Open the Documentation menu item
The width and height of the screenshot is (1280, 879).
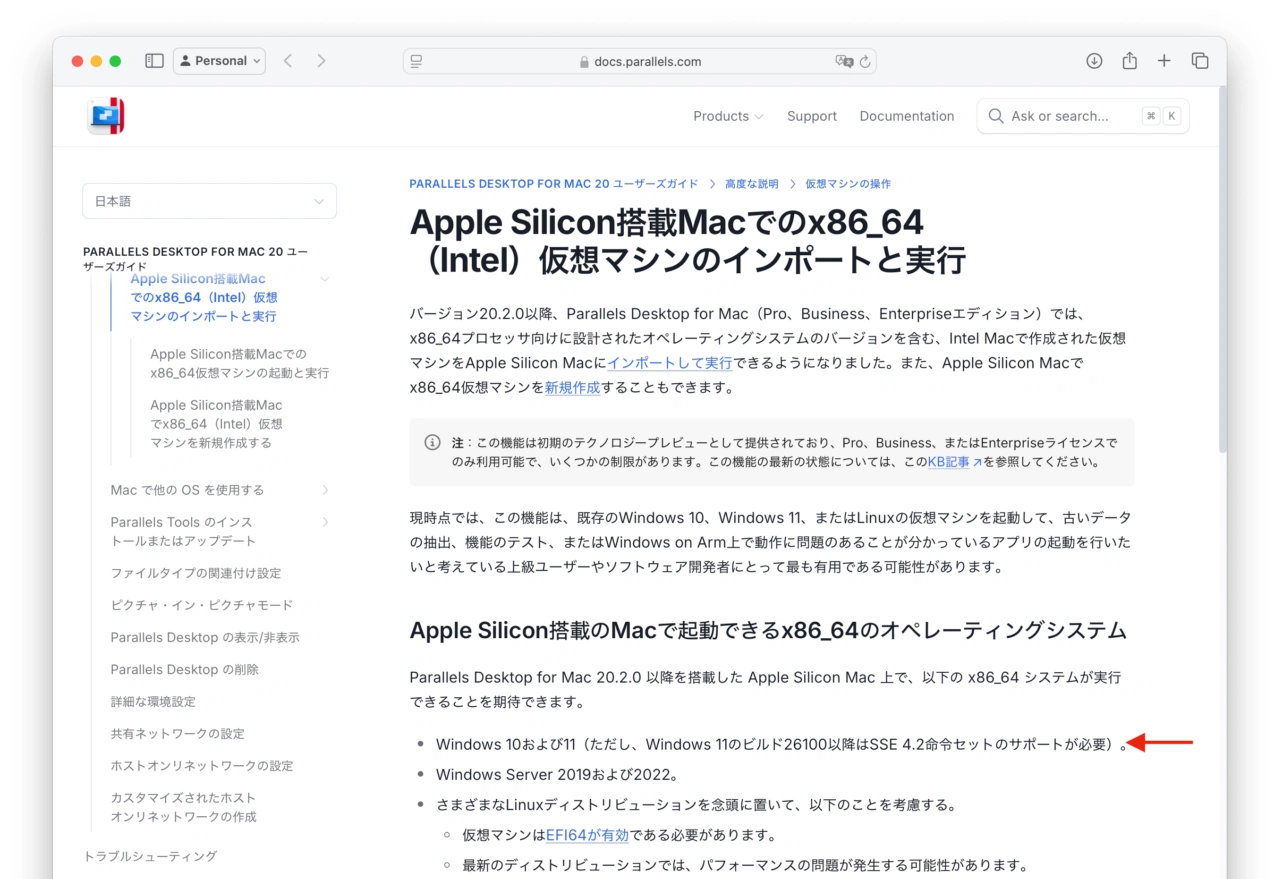click(906, 116)
